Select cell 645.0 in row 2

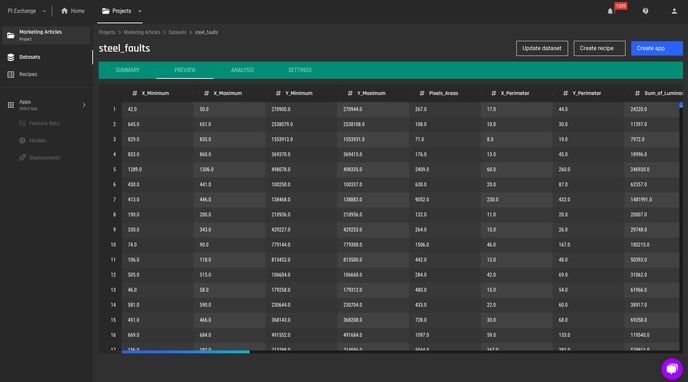(x=158, y=125)
